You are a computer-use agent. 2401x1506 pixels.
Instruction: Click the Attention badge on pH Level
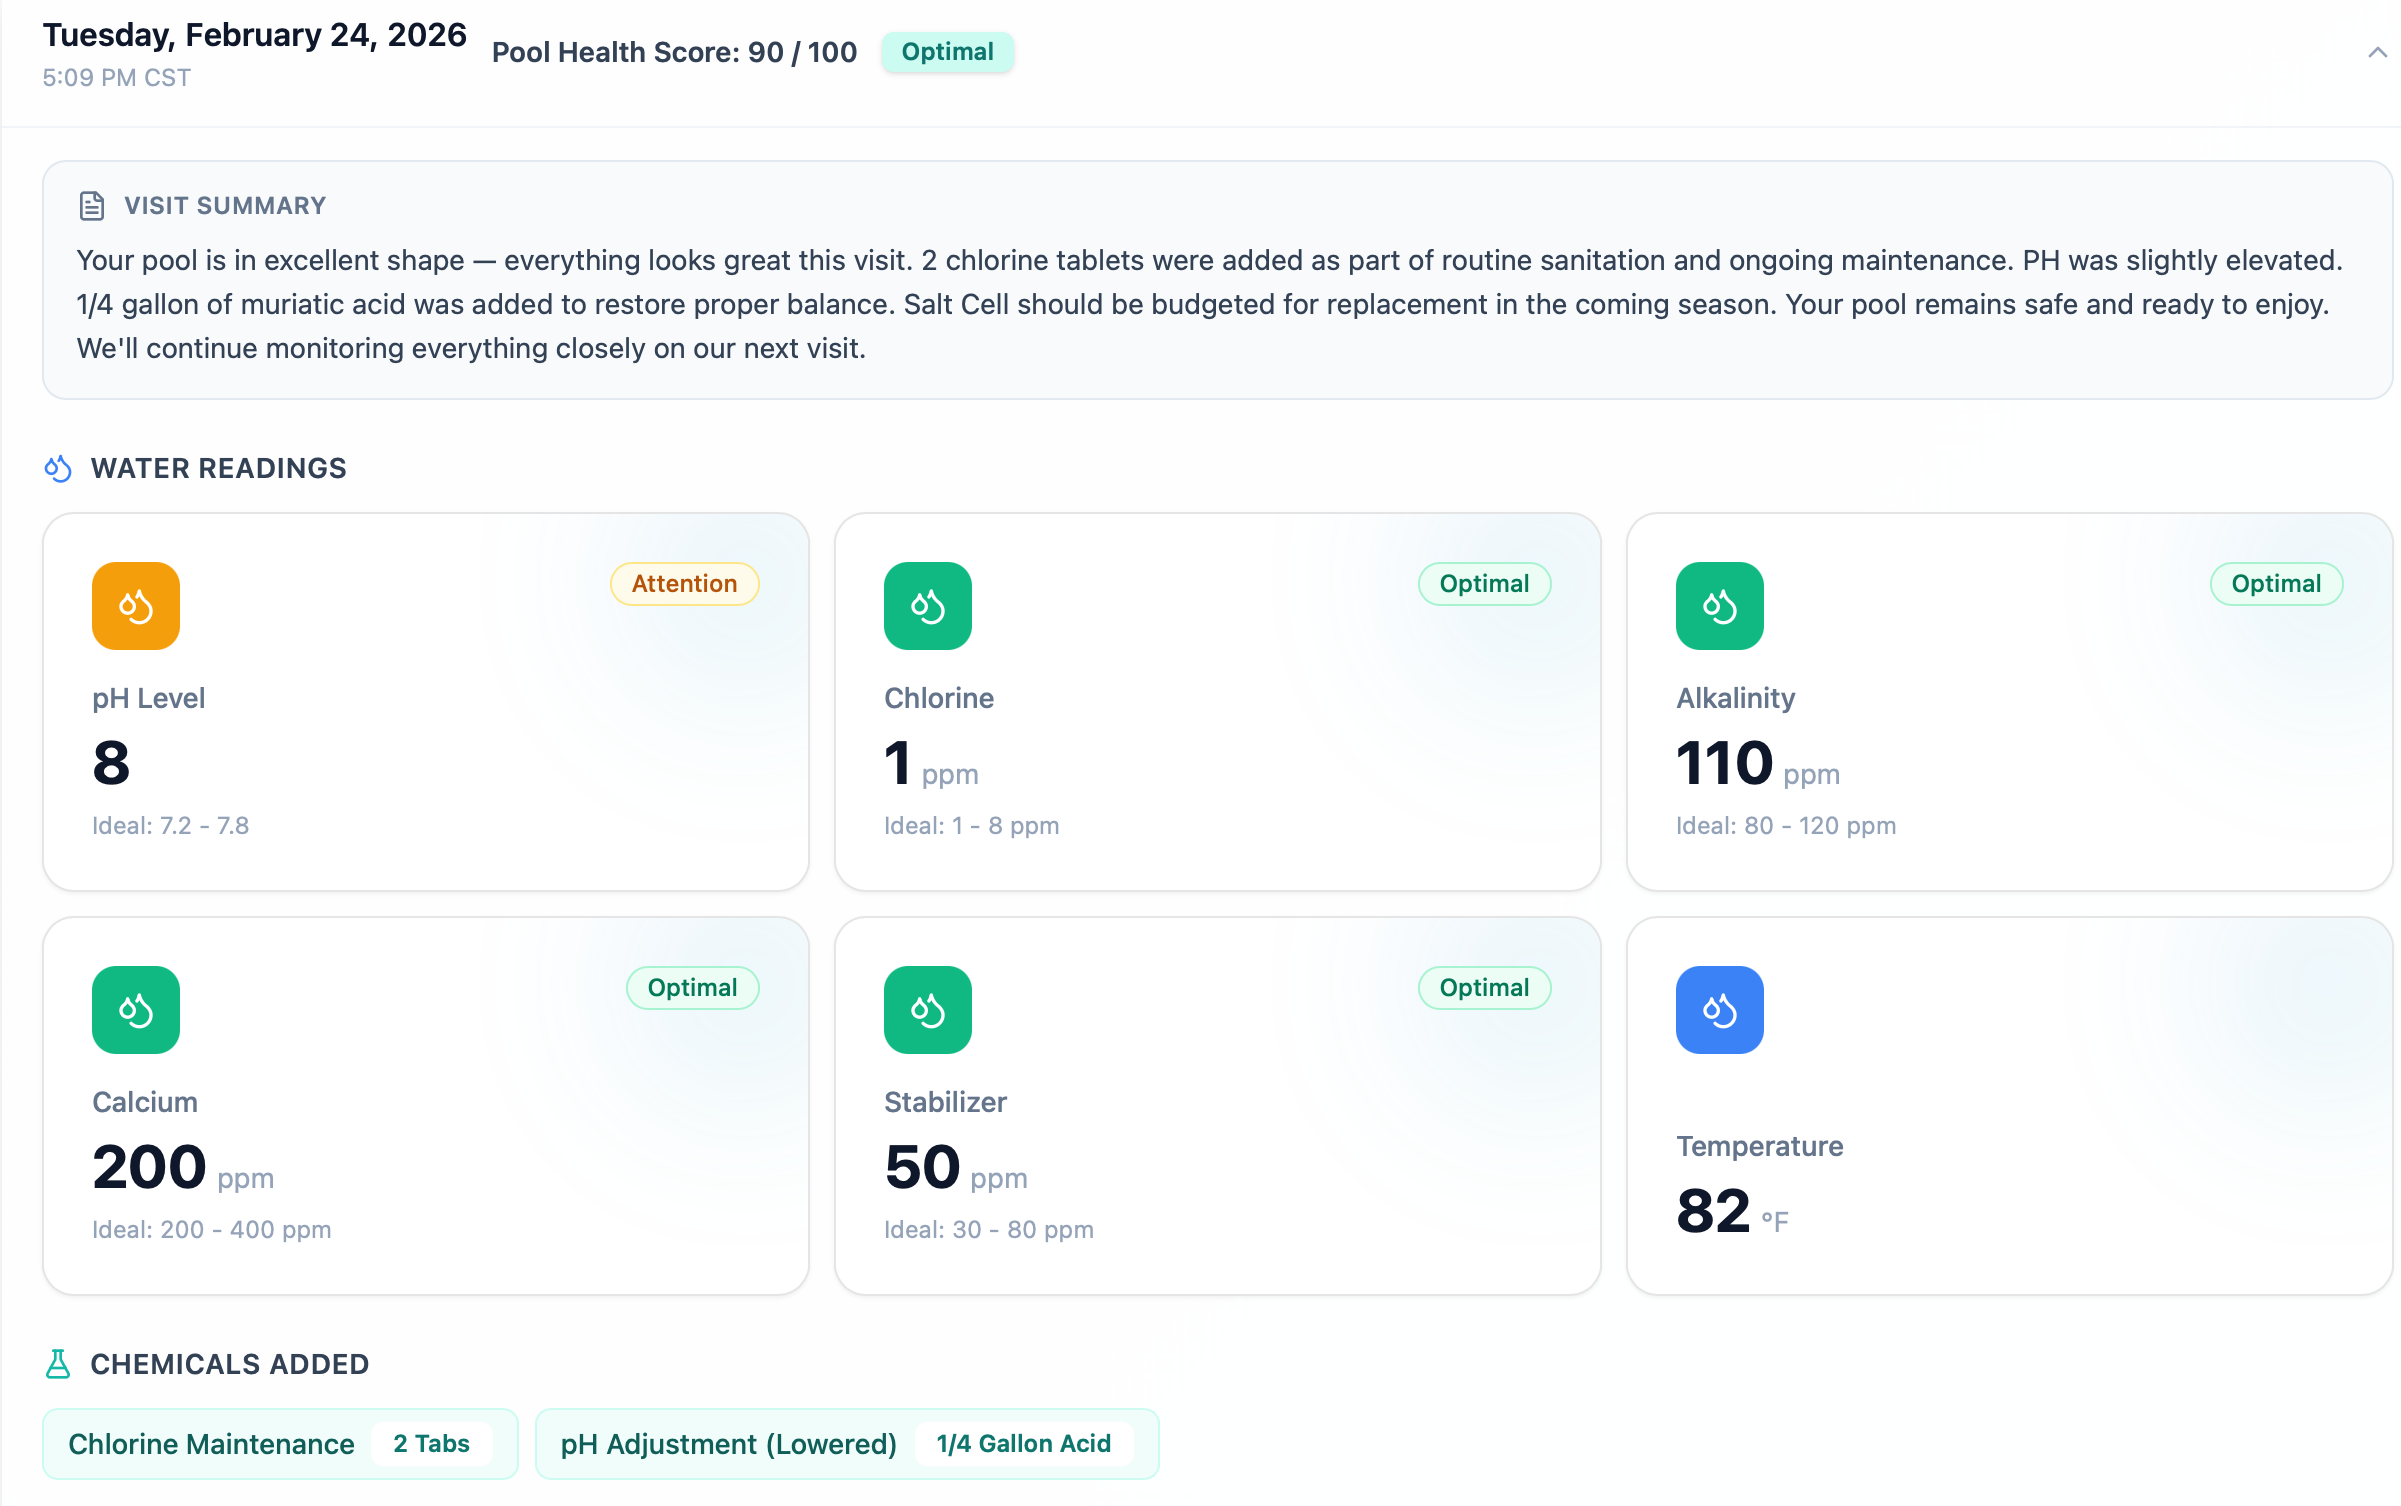coord(684,584)
